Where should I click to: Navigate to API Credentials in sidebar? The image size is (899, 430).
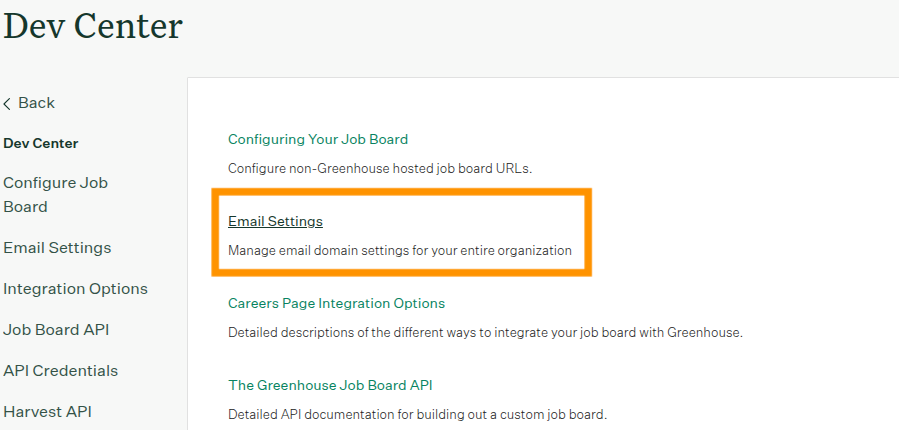click(x=60, y=370)
